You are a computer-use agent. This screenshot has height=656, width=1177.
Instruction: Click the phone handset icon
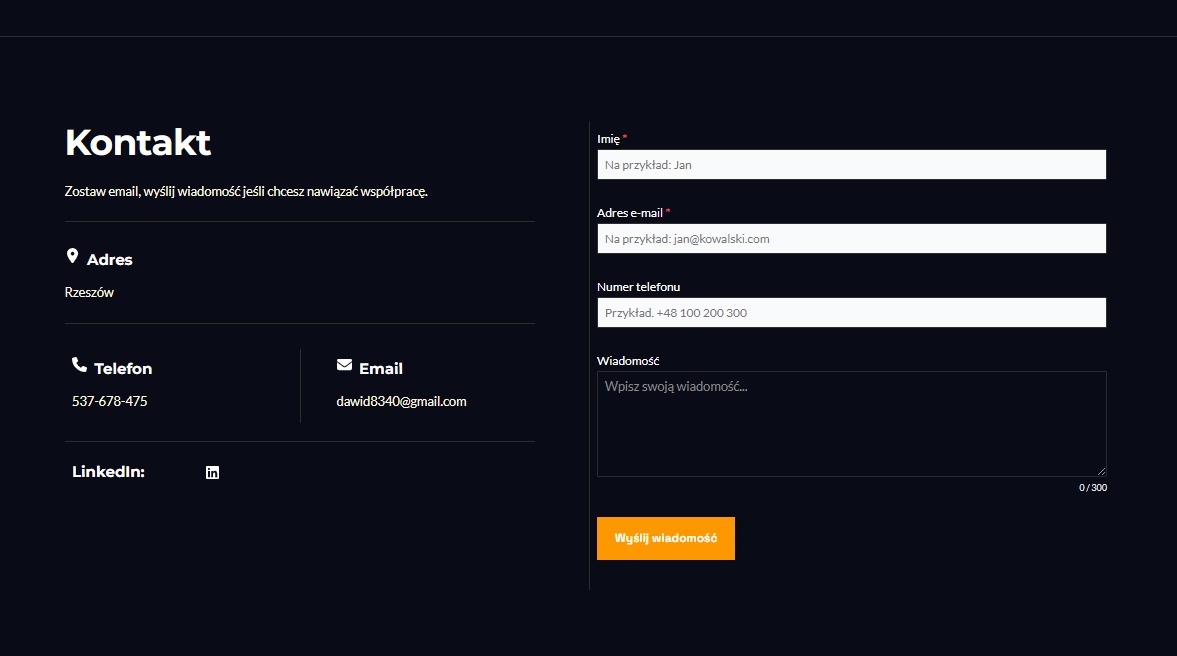coord(79,365)
